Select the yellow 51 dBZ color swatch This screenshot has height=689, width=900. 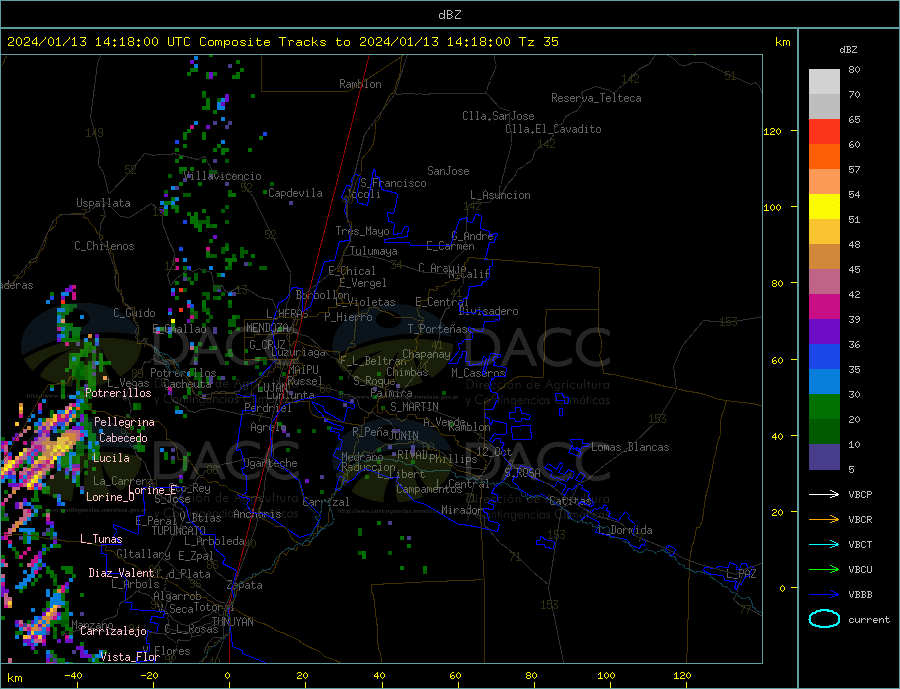(824, 207)
